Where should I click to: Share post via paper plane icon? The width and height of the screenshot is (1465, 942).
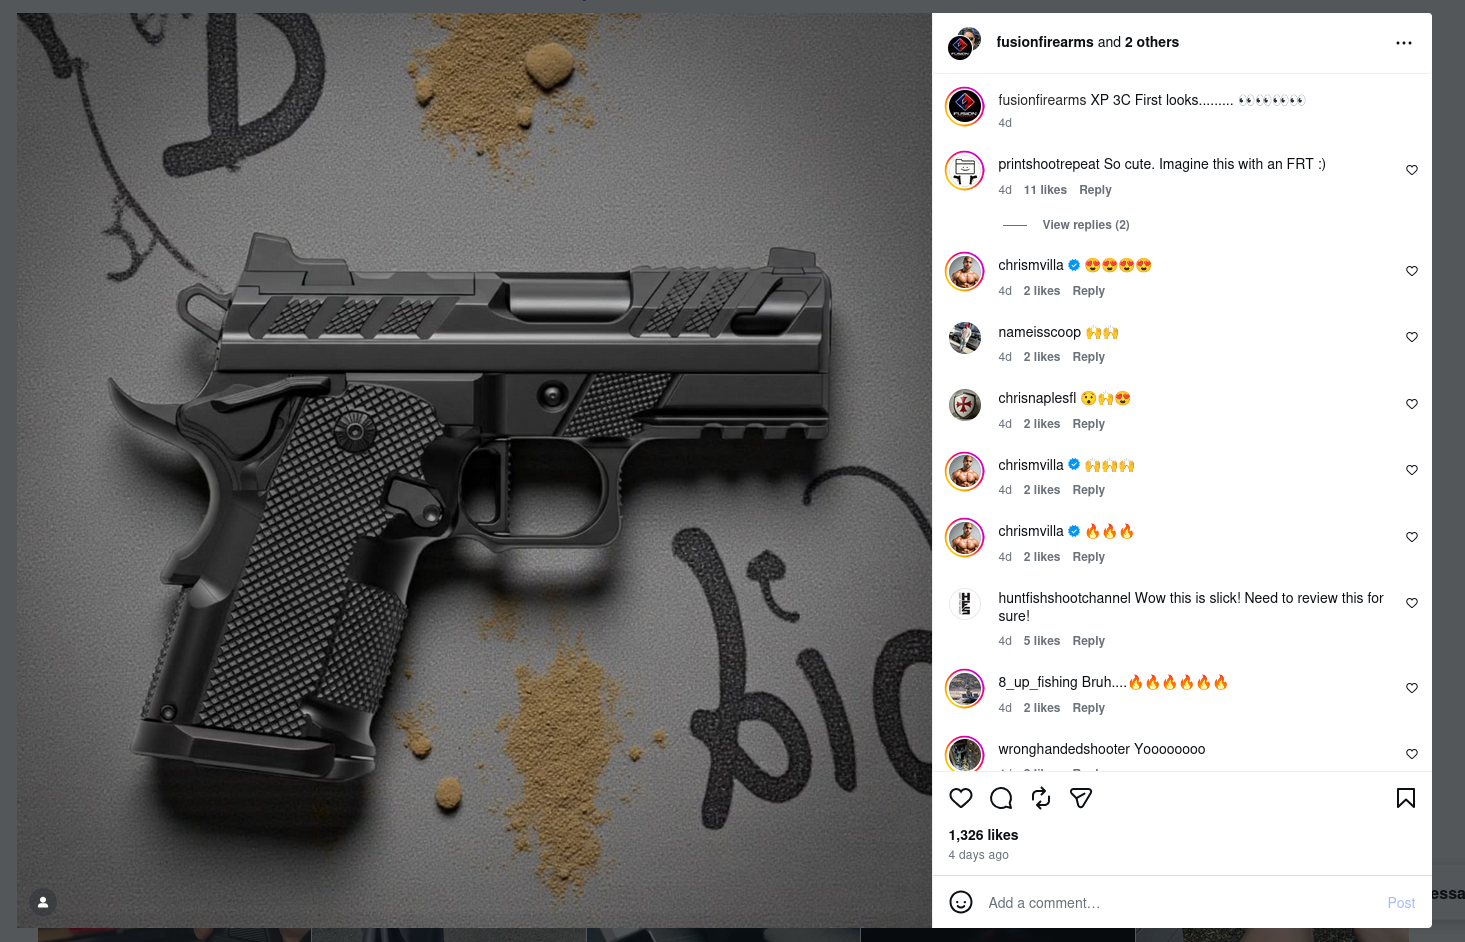[x=1080, y=798]
